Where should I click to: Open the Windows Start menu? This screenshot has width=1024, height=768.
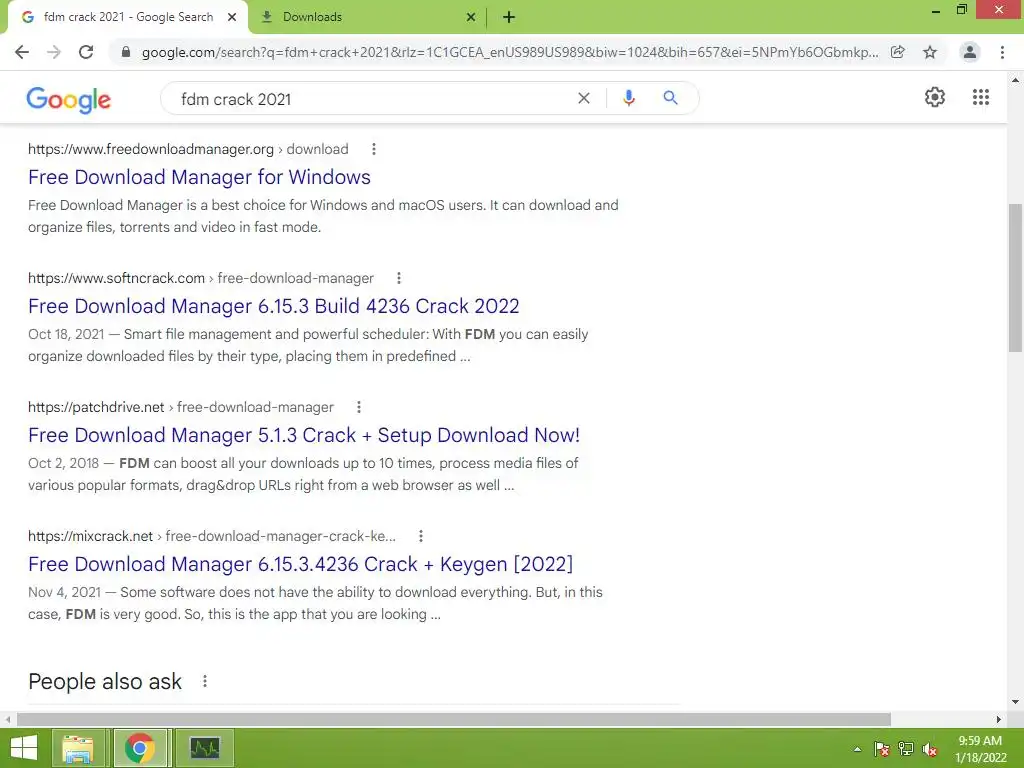(x=24, y=748)
